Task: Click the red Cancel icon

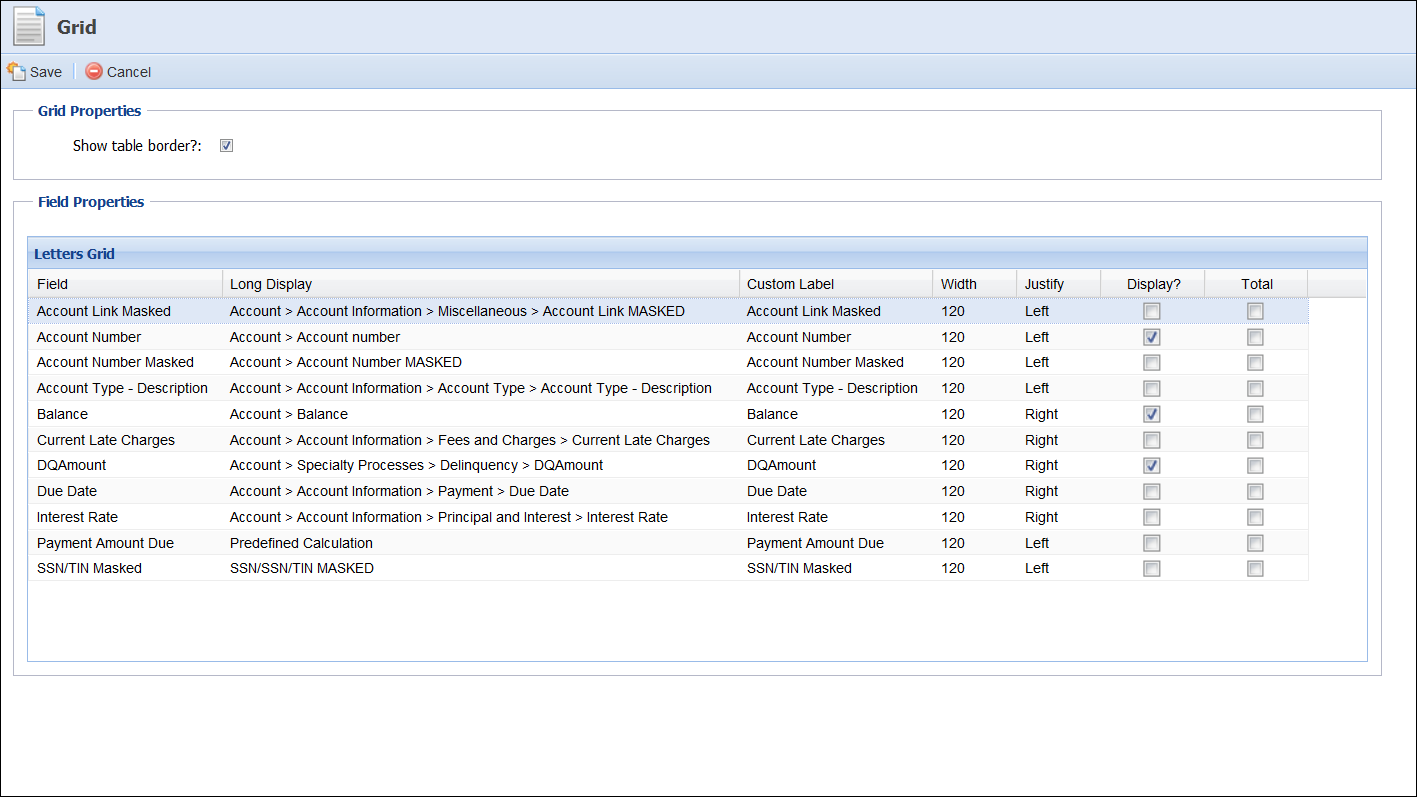Action: (94, 72)
